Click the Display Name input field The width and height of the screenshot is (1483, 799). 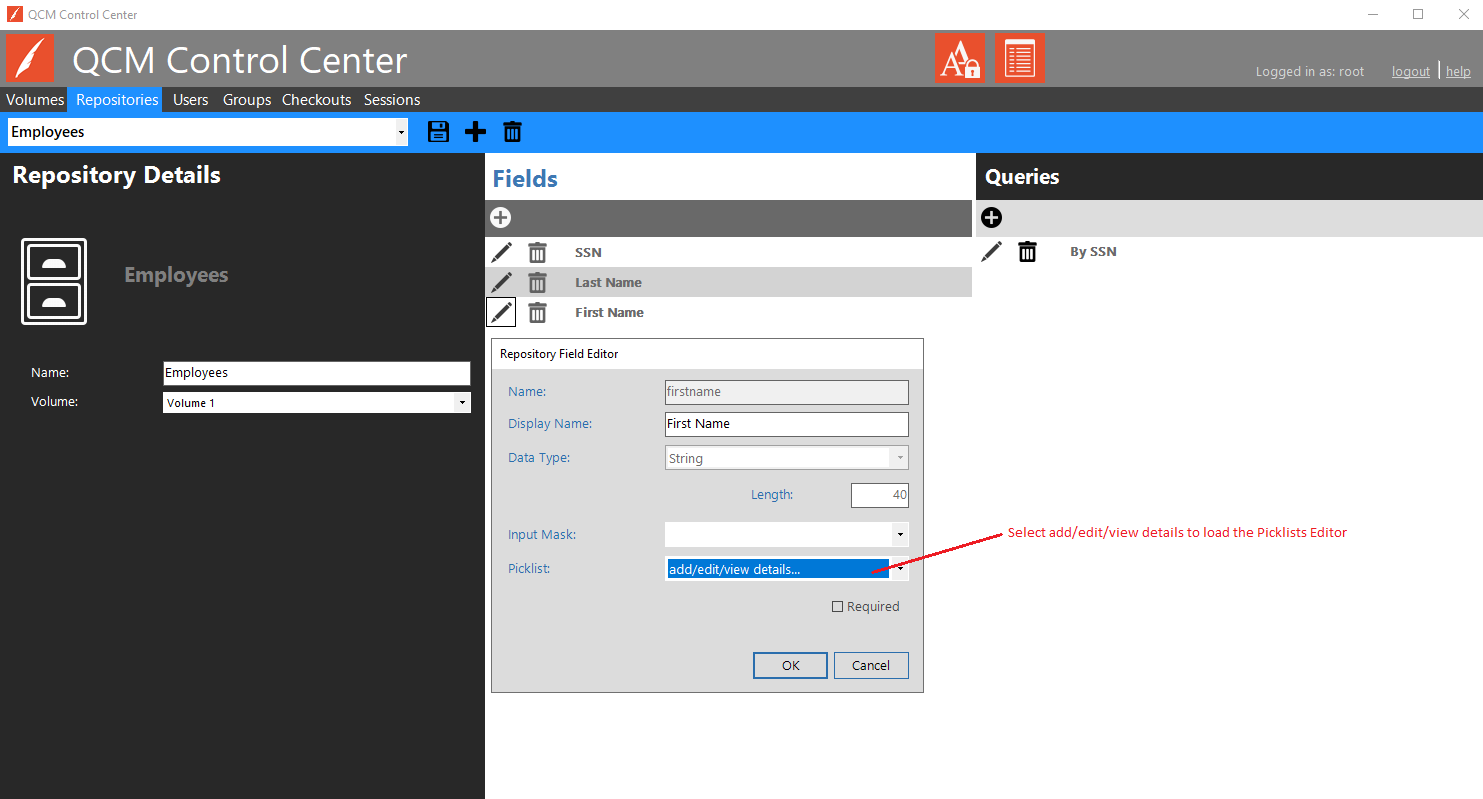[x=786, y=424]
